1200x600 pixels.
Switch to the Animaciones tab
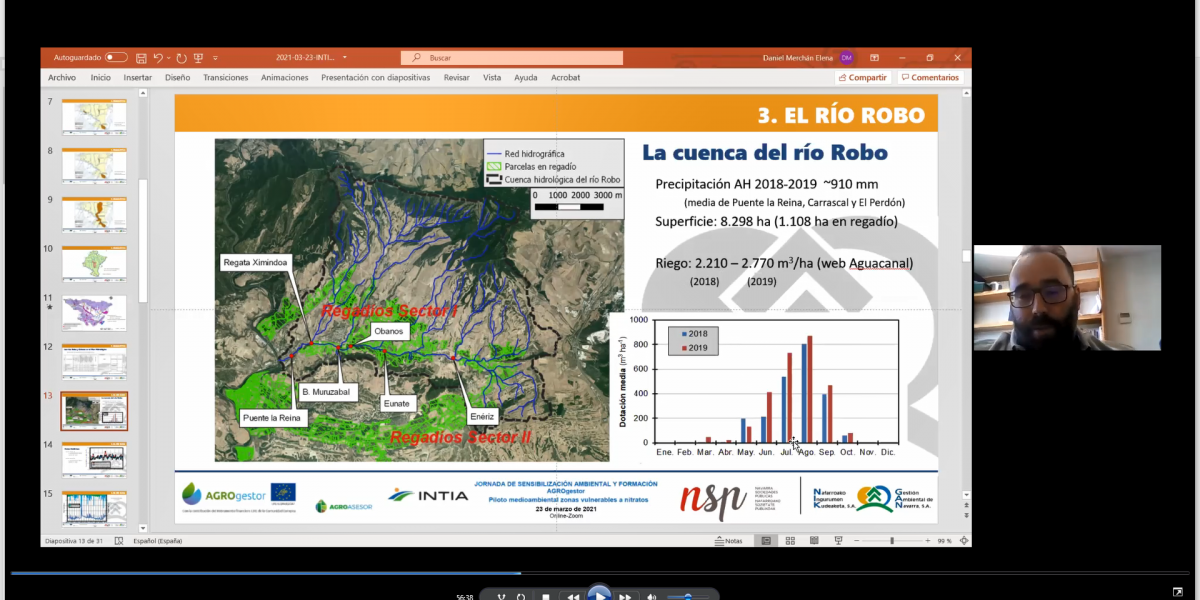285,77
